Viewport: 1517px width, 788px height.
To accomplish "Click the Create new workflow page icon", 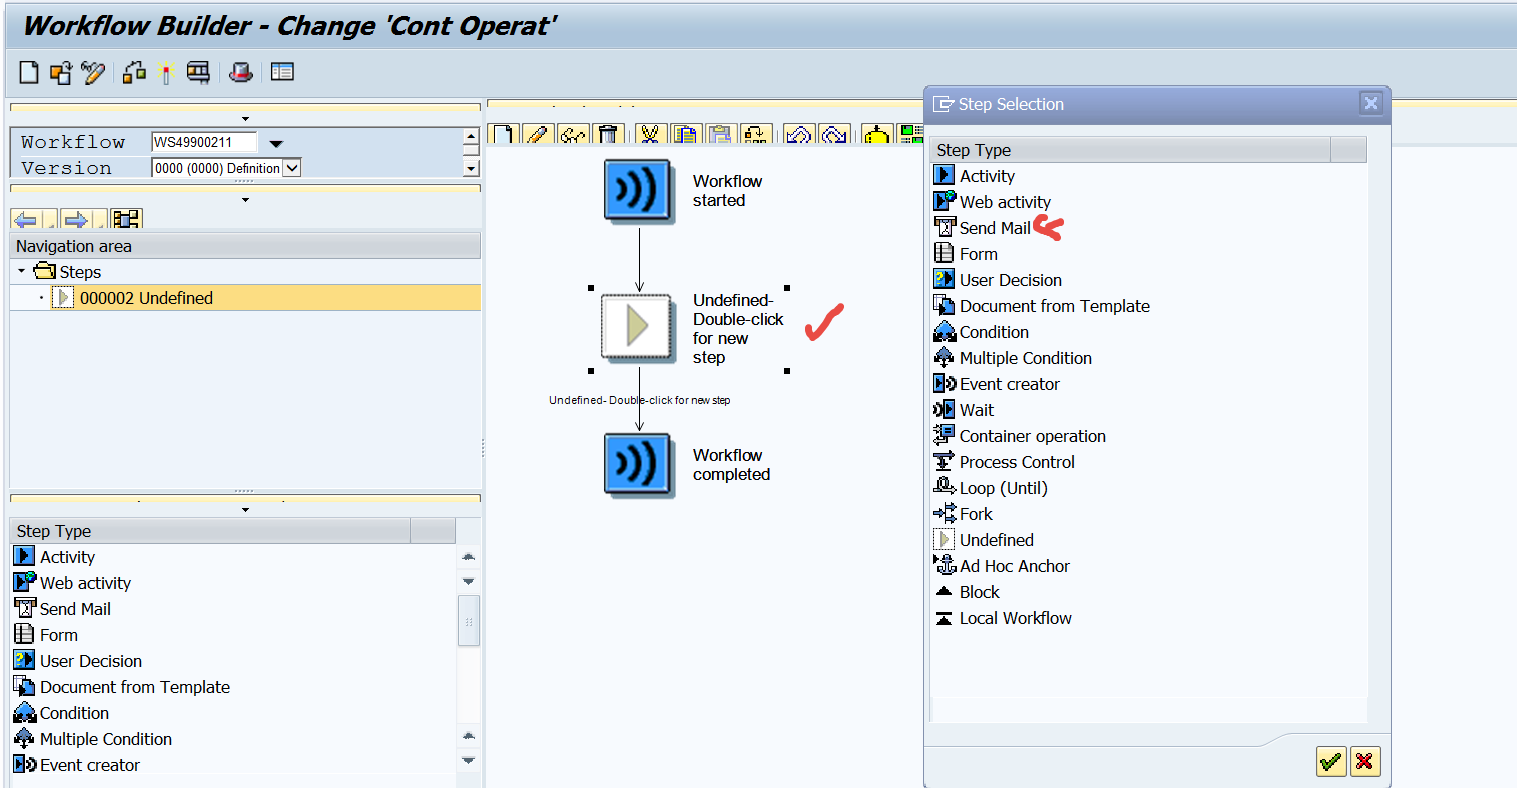I will pos(29,73).
